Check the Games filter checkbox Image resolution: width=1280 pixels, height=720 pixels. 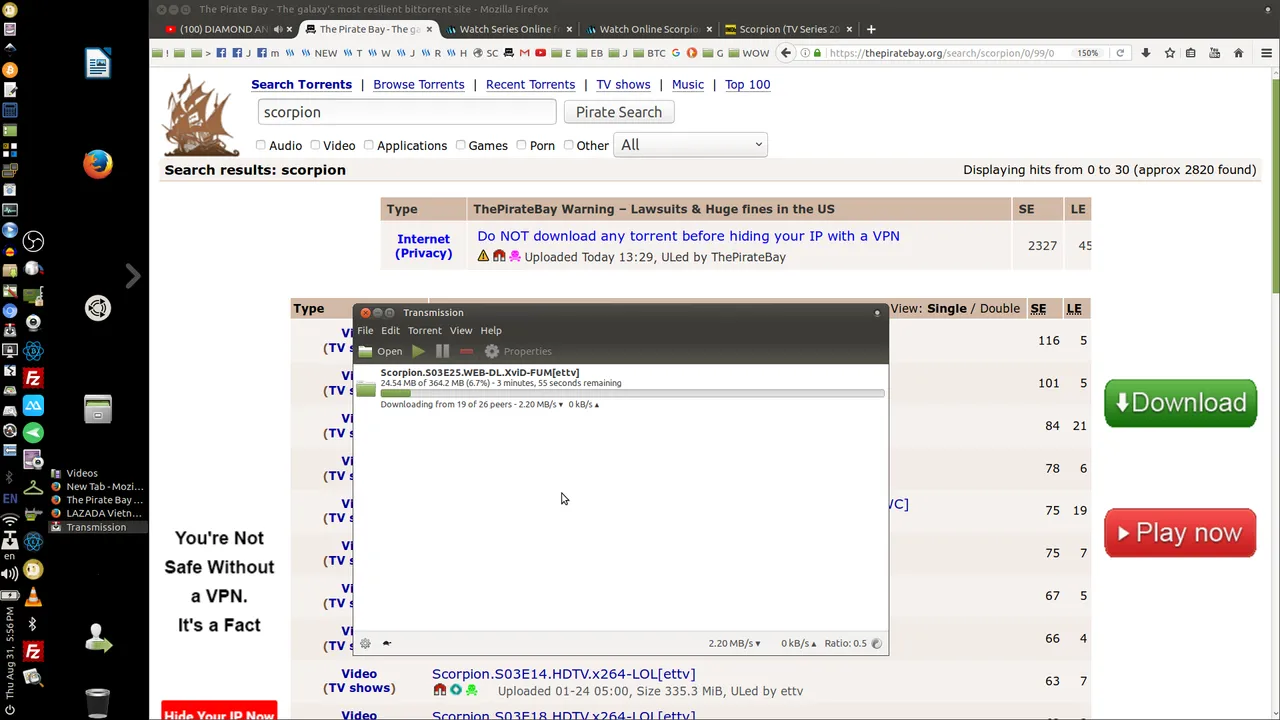(x=460, y=145)
